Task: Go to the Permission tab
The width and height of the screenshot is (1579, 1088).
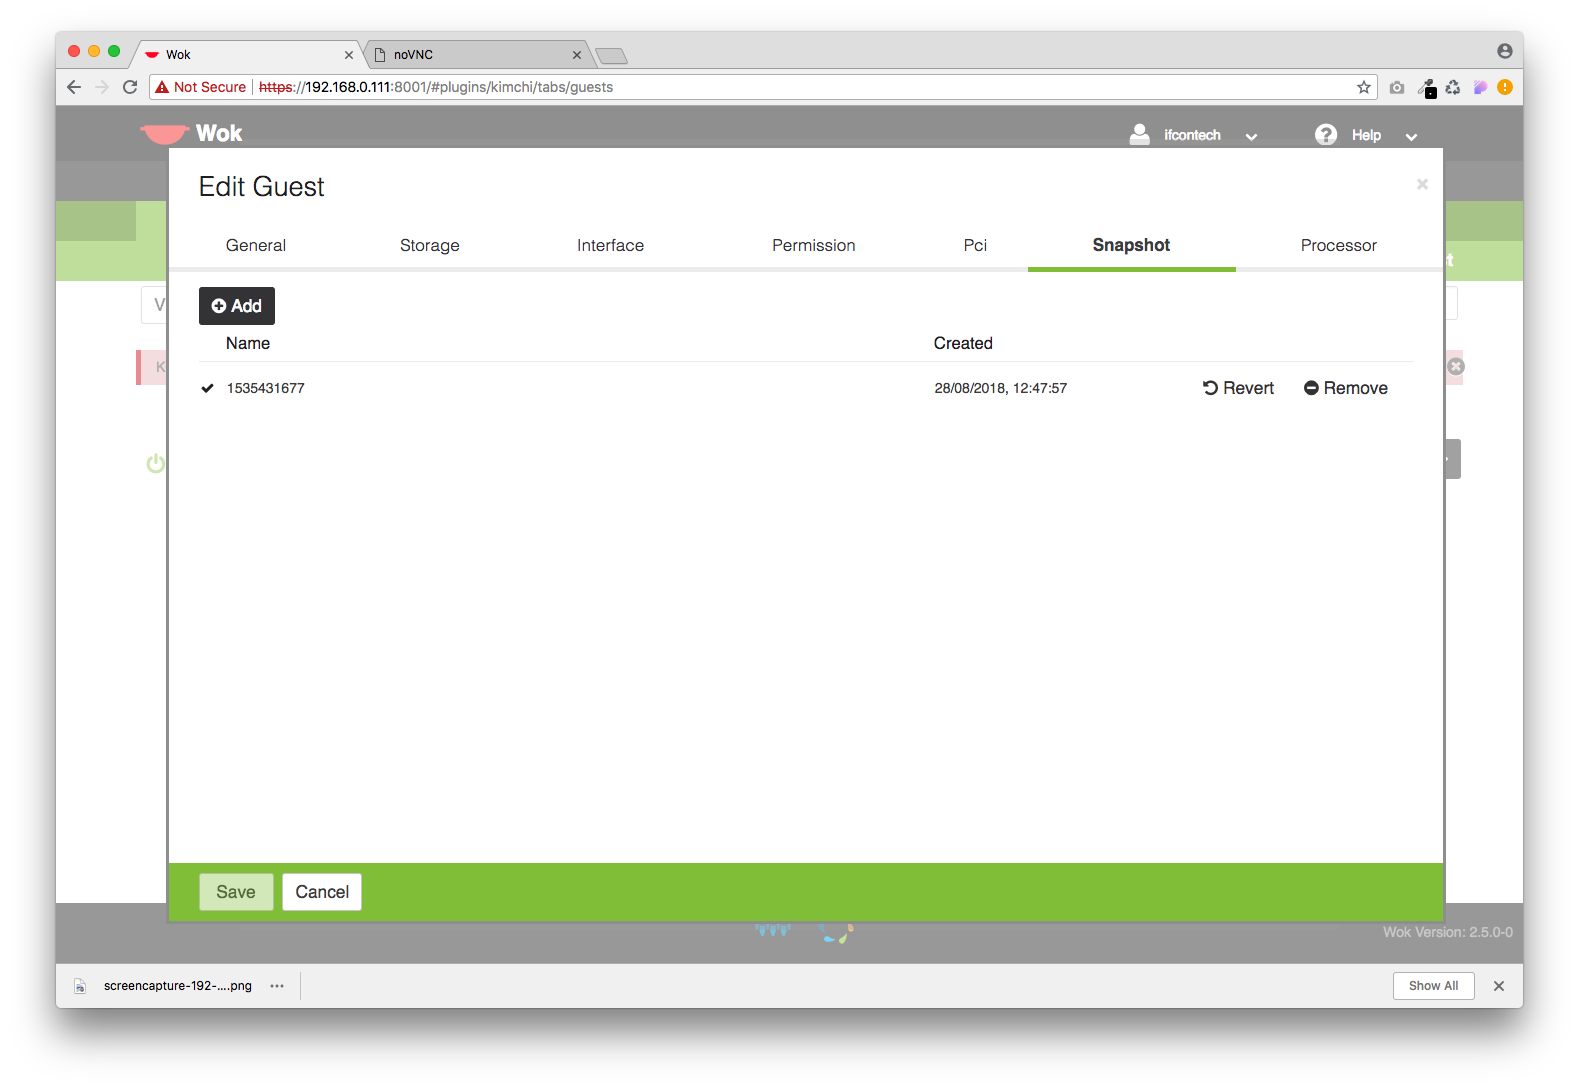Action: coord(813,245)
